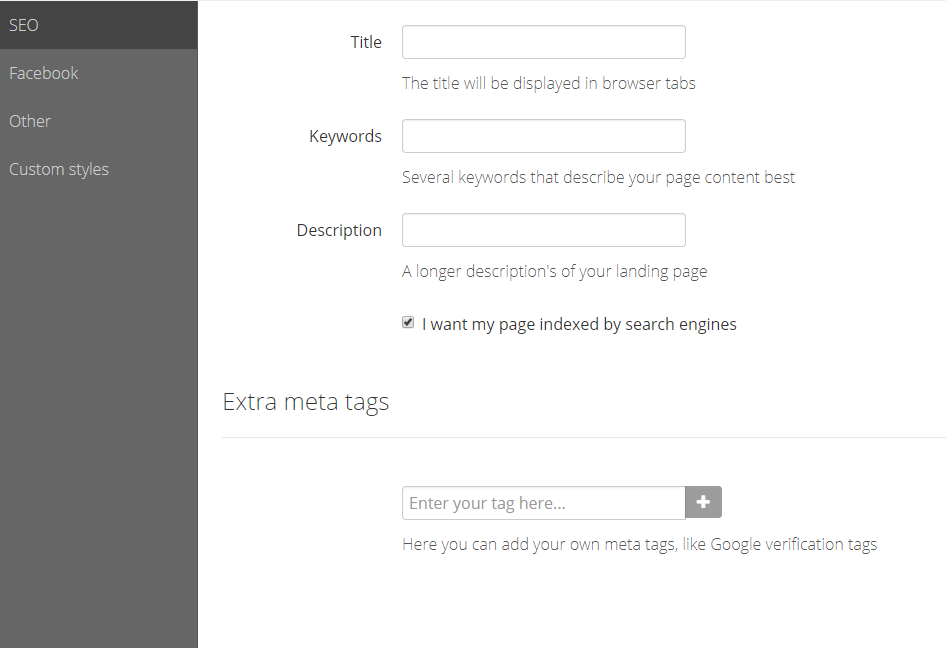Click the Extra meta tags heading

coord(306,402)
